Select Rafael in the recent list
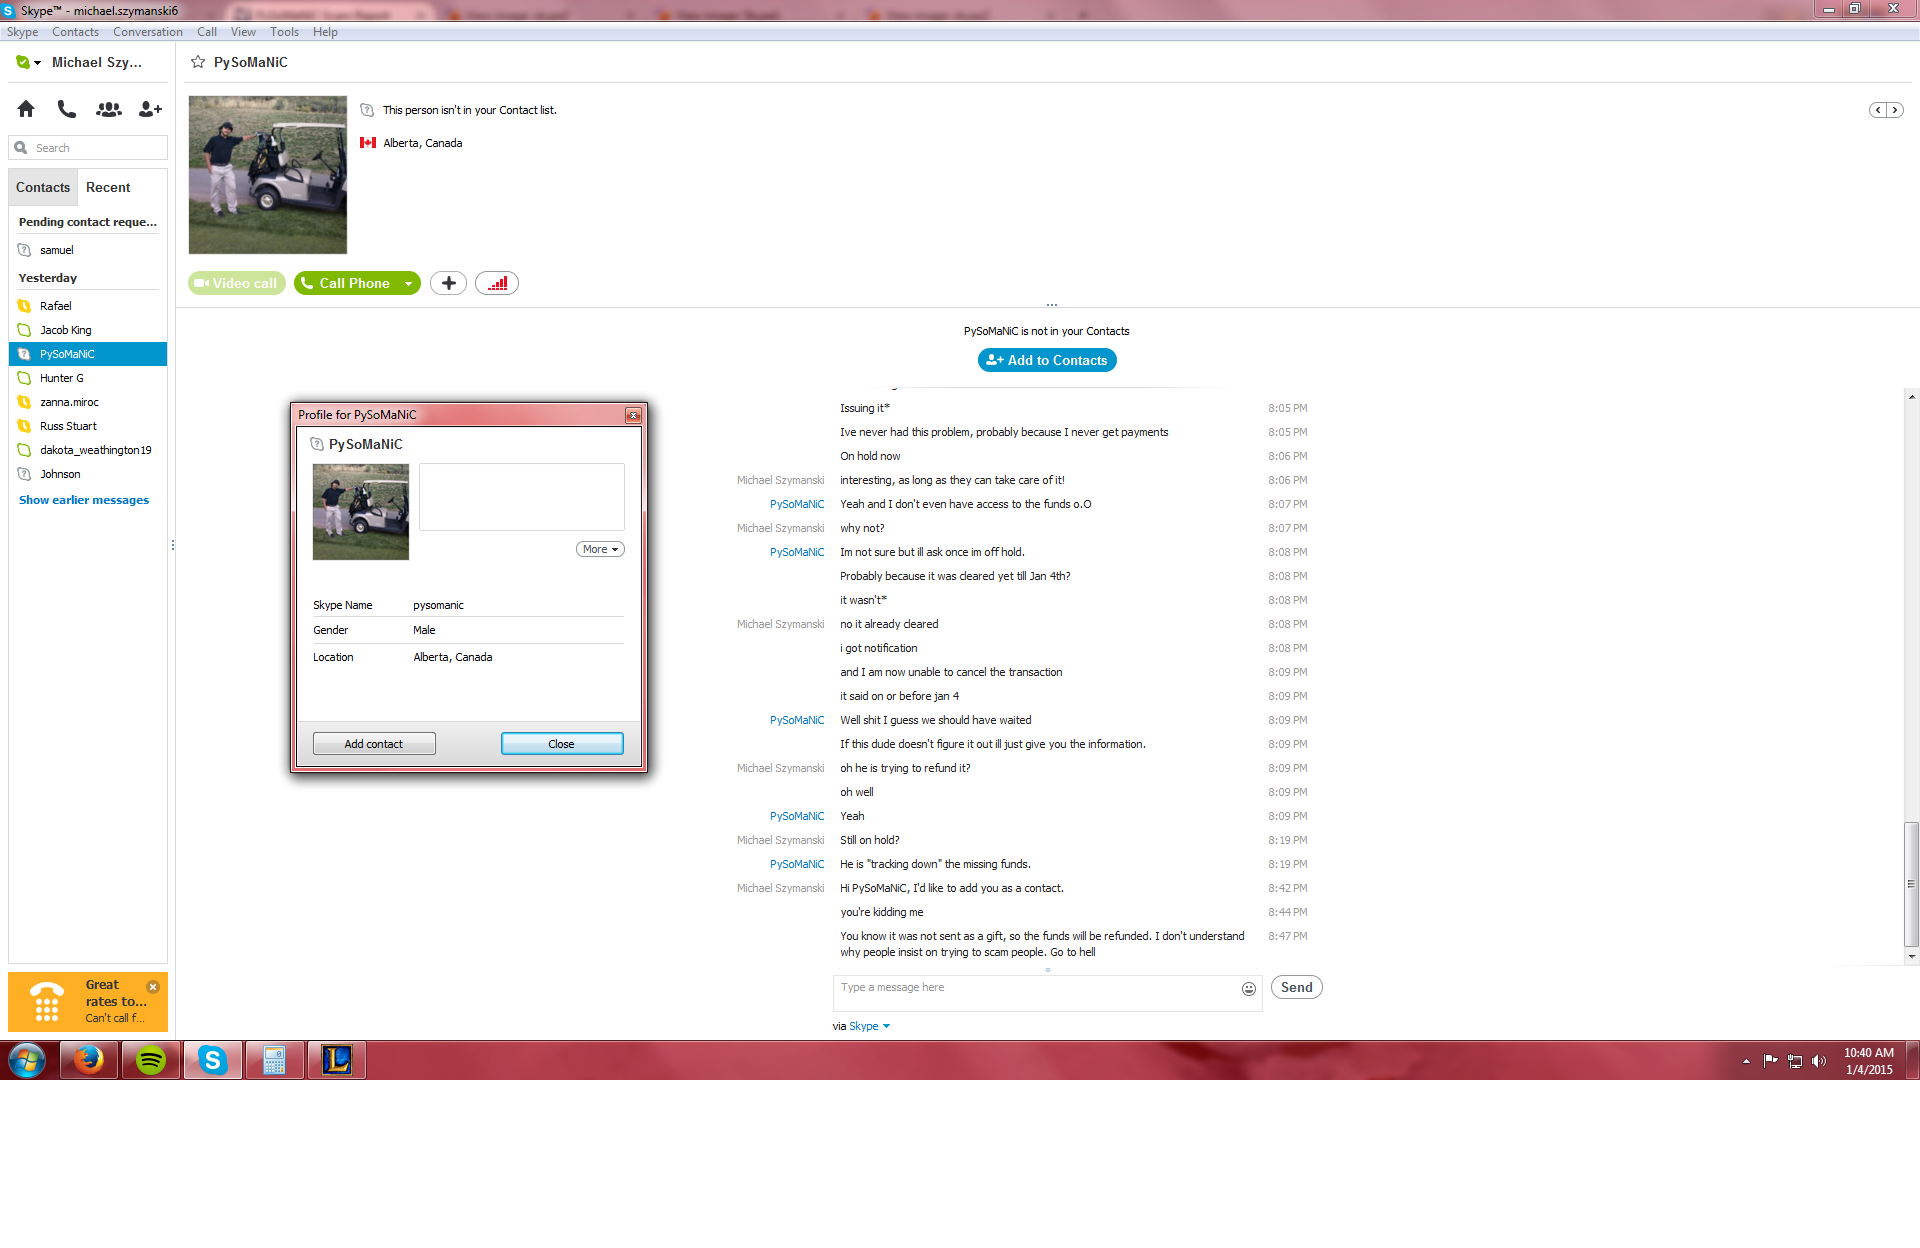This screenshot has height=1248, width=1920. point(88,306)
